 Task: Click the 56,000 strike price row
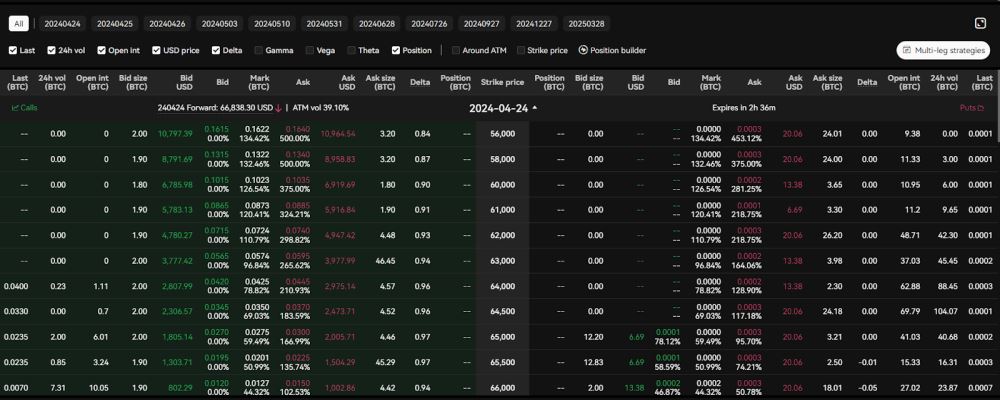(x=502, y=133)
